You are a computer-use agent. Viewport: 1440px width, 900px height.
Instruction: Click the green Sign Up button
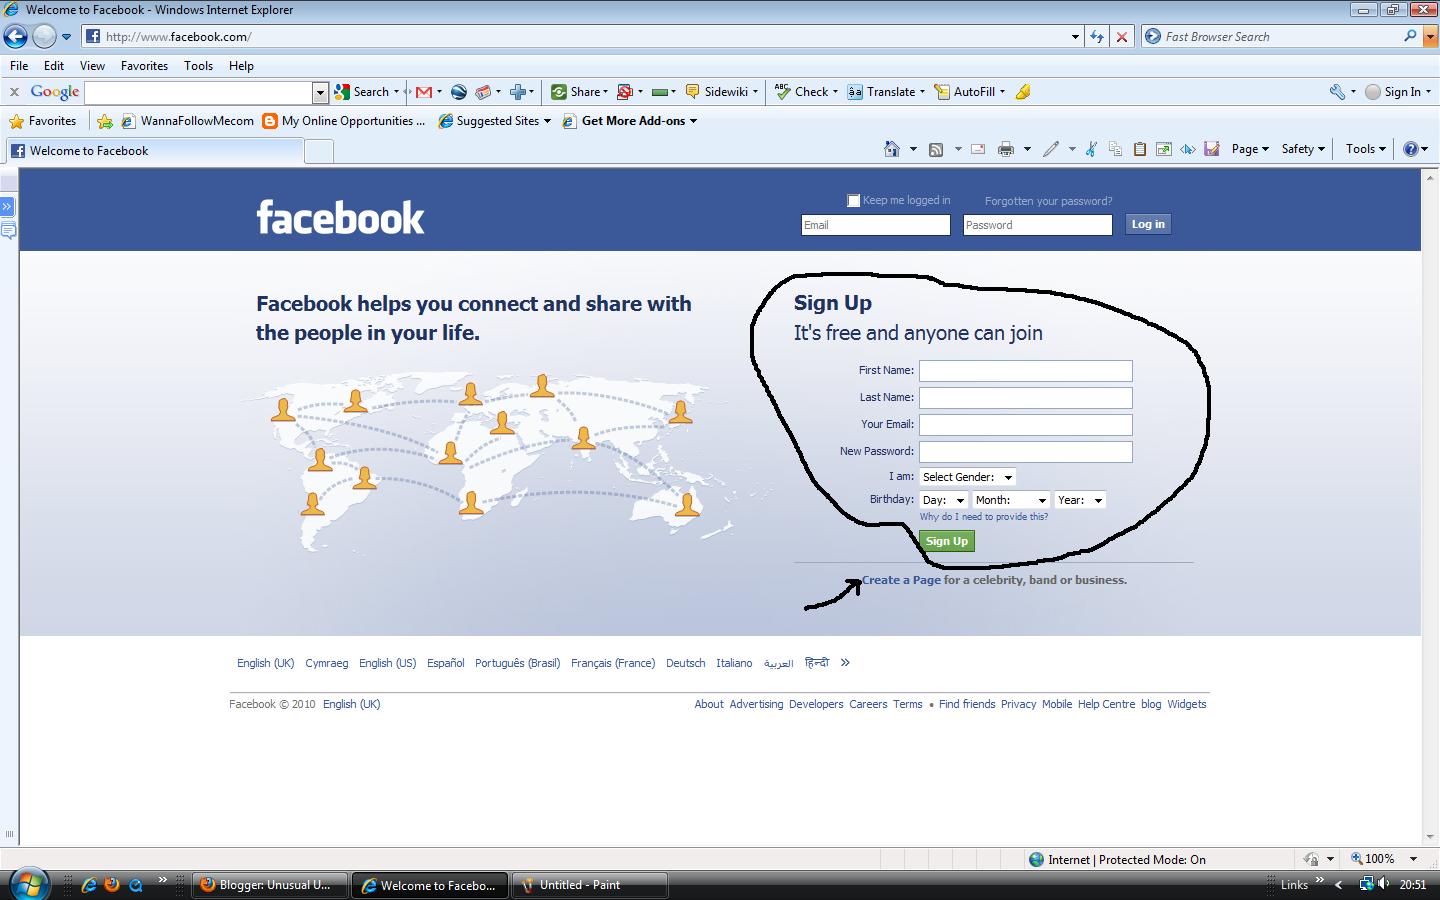[x=946, y=541]
